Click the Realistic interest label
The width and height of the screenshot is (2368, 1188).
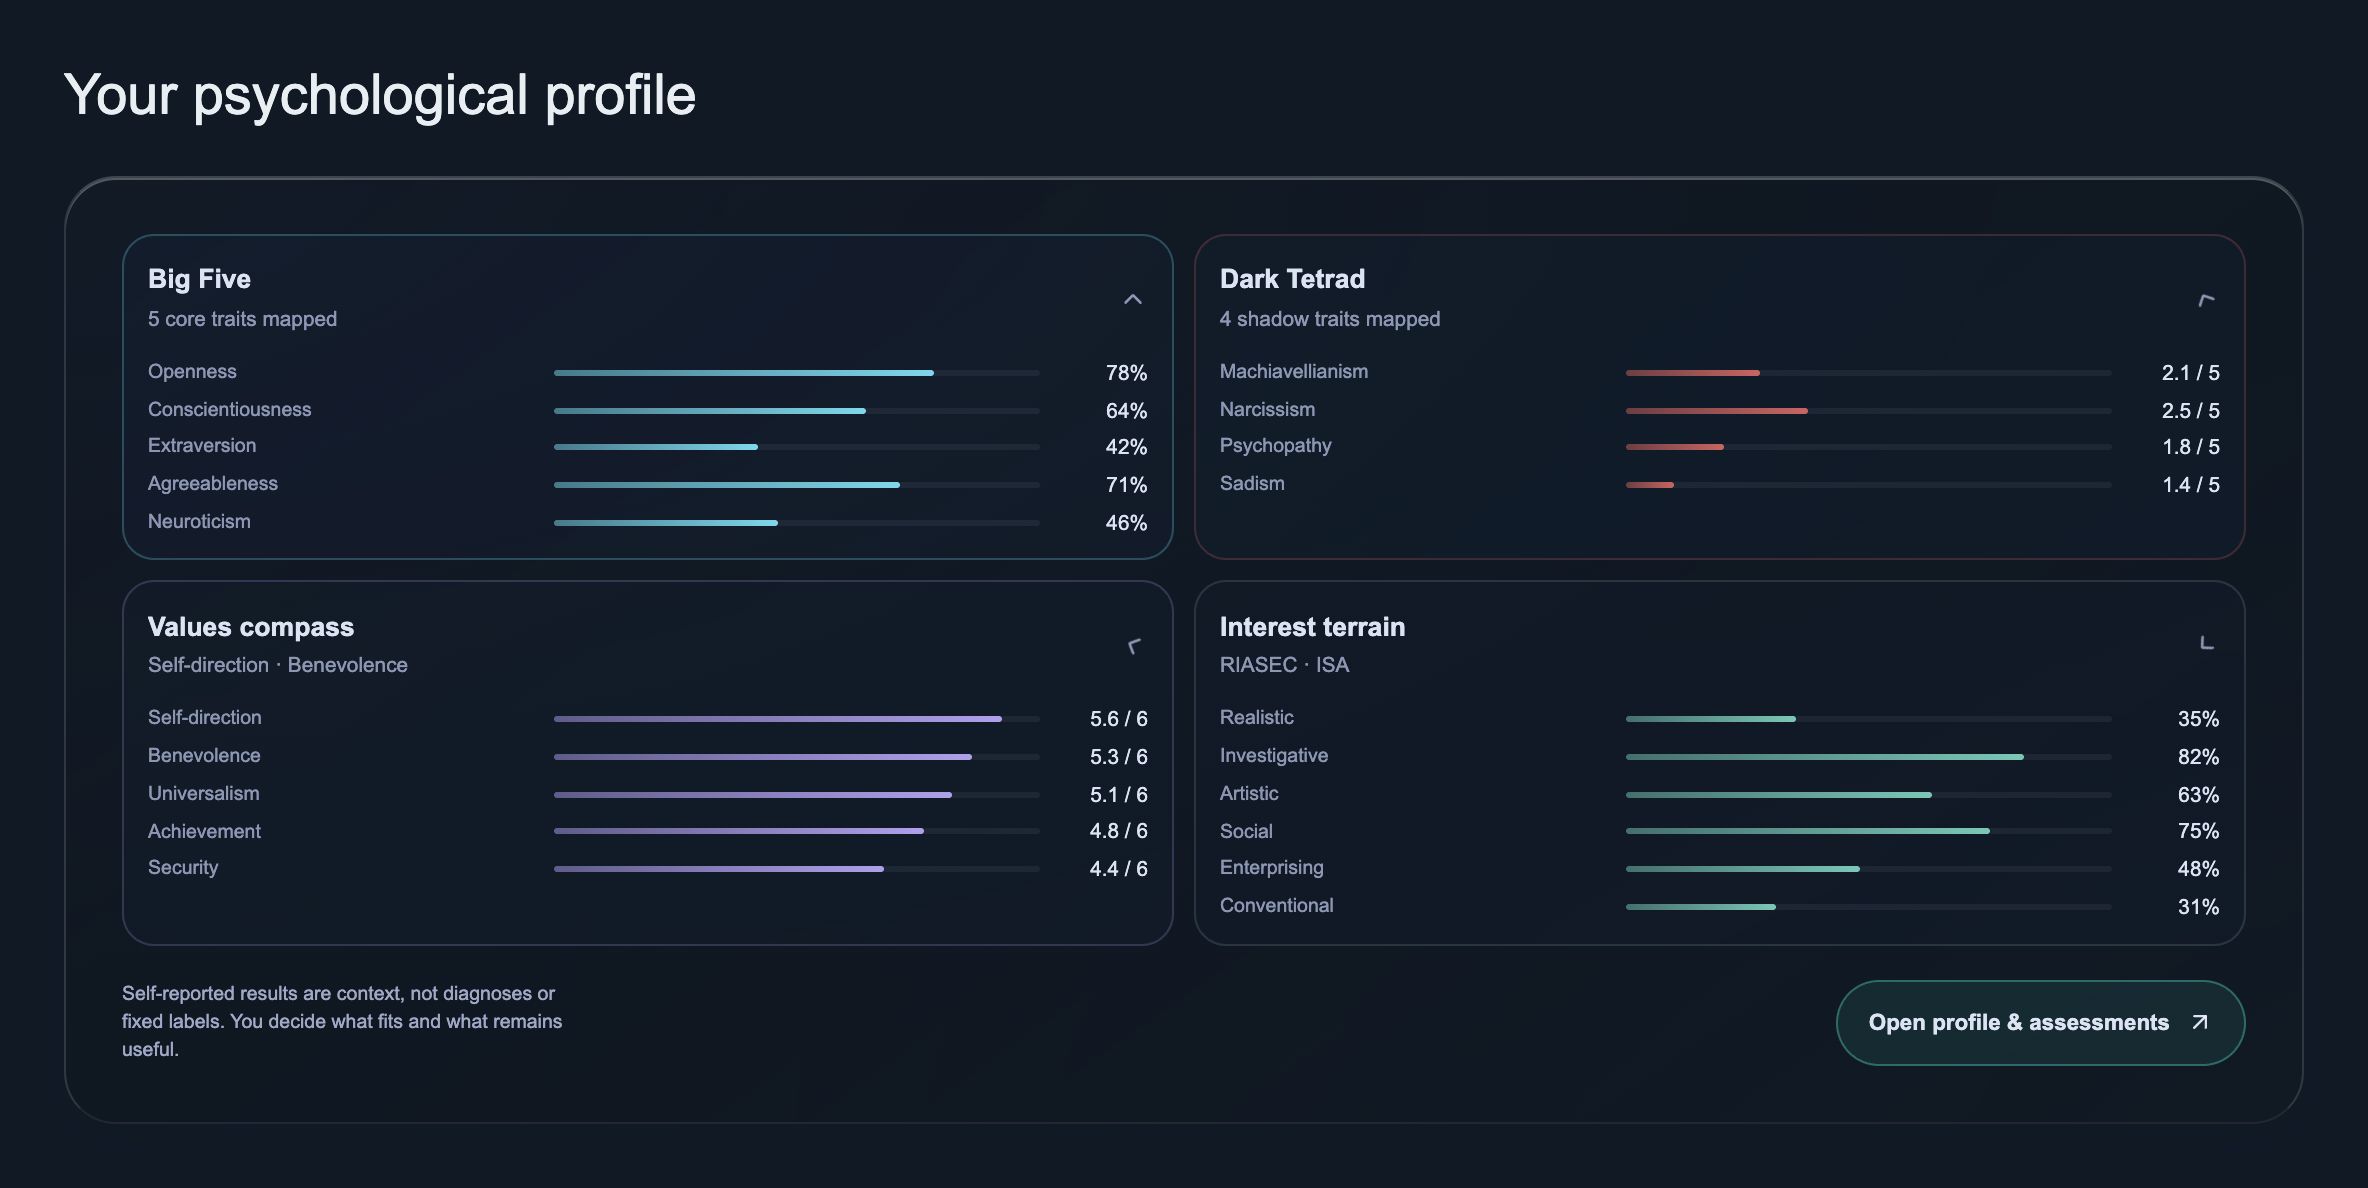point(1256,717)
